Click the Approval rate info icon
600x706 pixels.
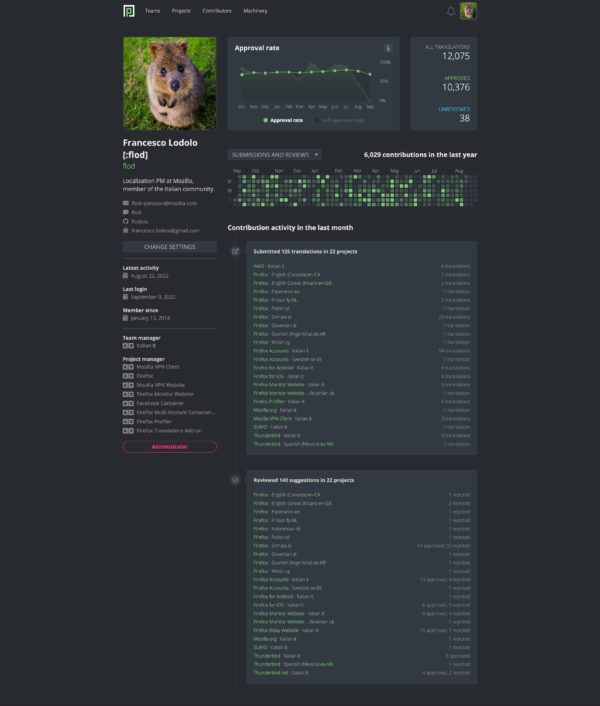(388, 48)
